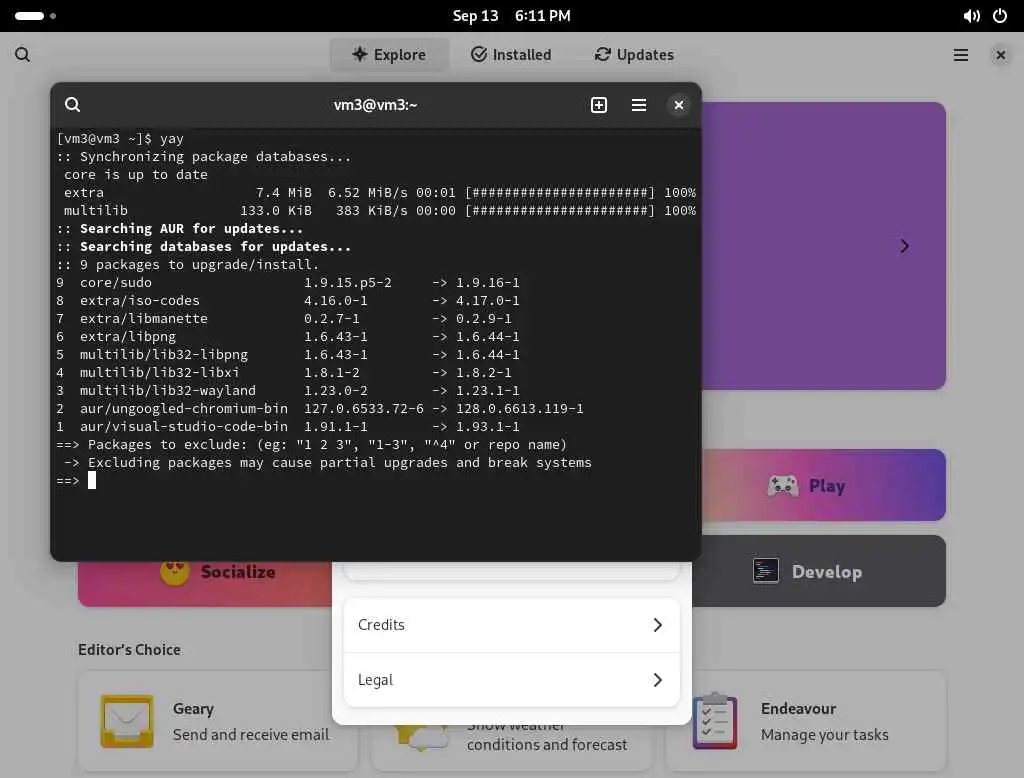
Task: Click the terminal search icon
Action: click(72, 105)
